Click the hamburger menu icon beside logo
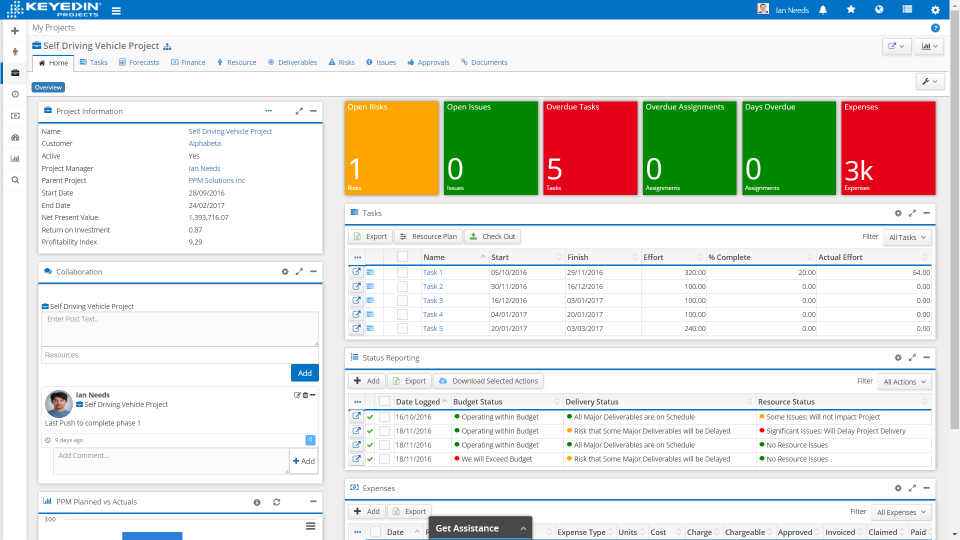The width and height of the screenshot is (960, 540). [x=116, y=11]
